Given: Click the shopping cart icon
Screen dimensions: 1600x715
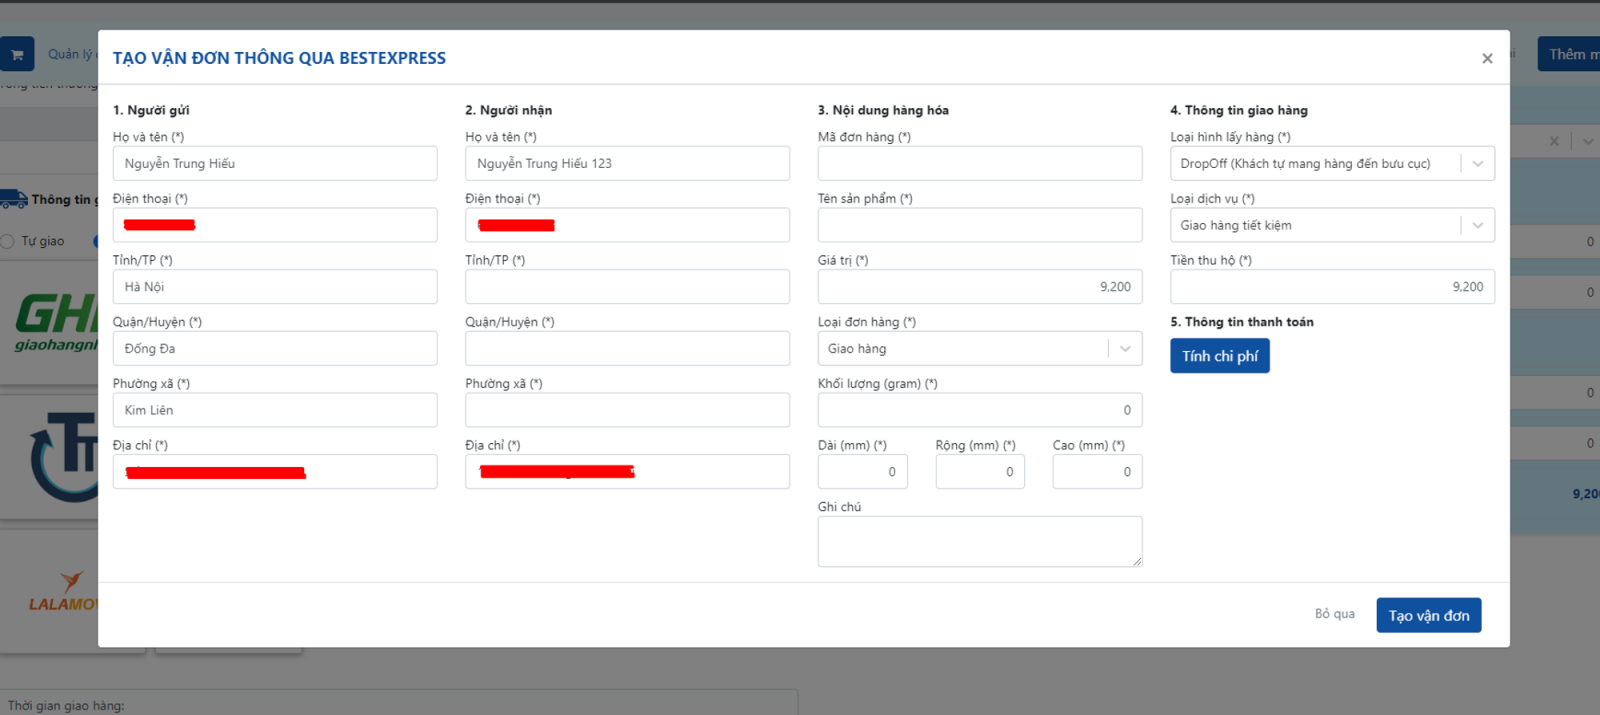Looking at the screenshot, I should [x=17, y=54].
